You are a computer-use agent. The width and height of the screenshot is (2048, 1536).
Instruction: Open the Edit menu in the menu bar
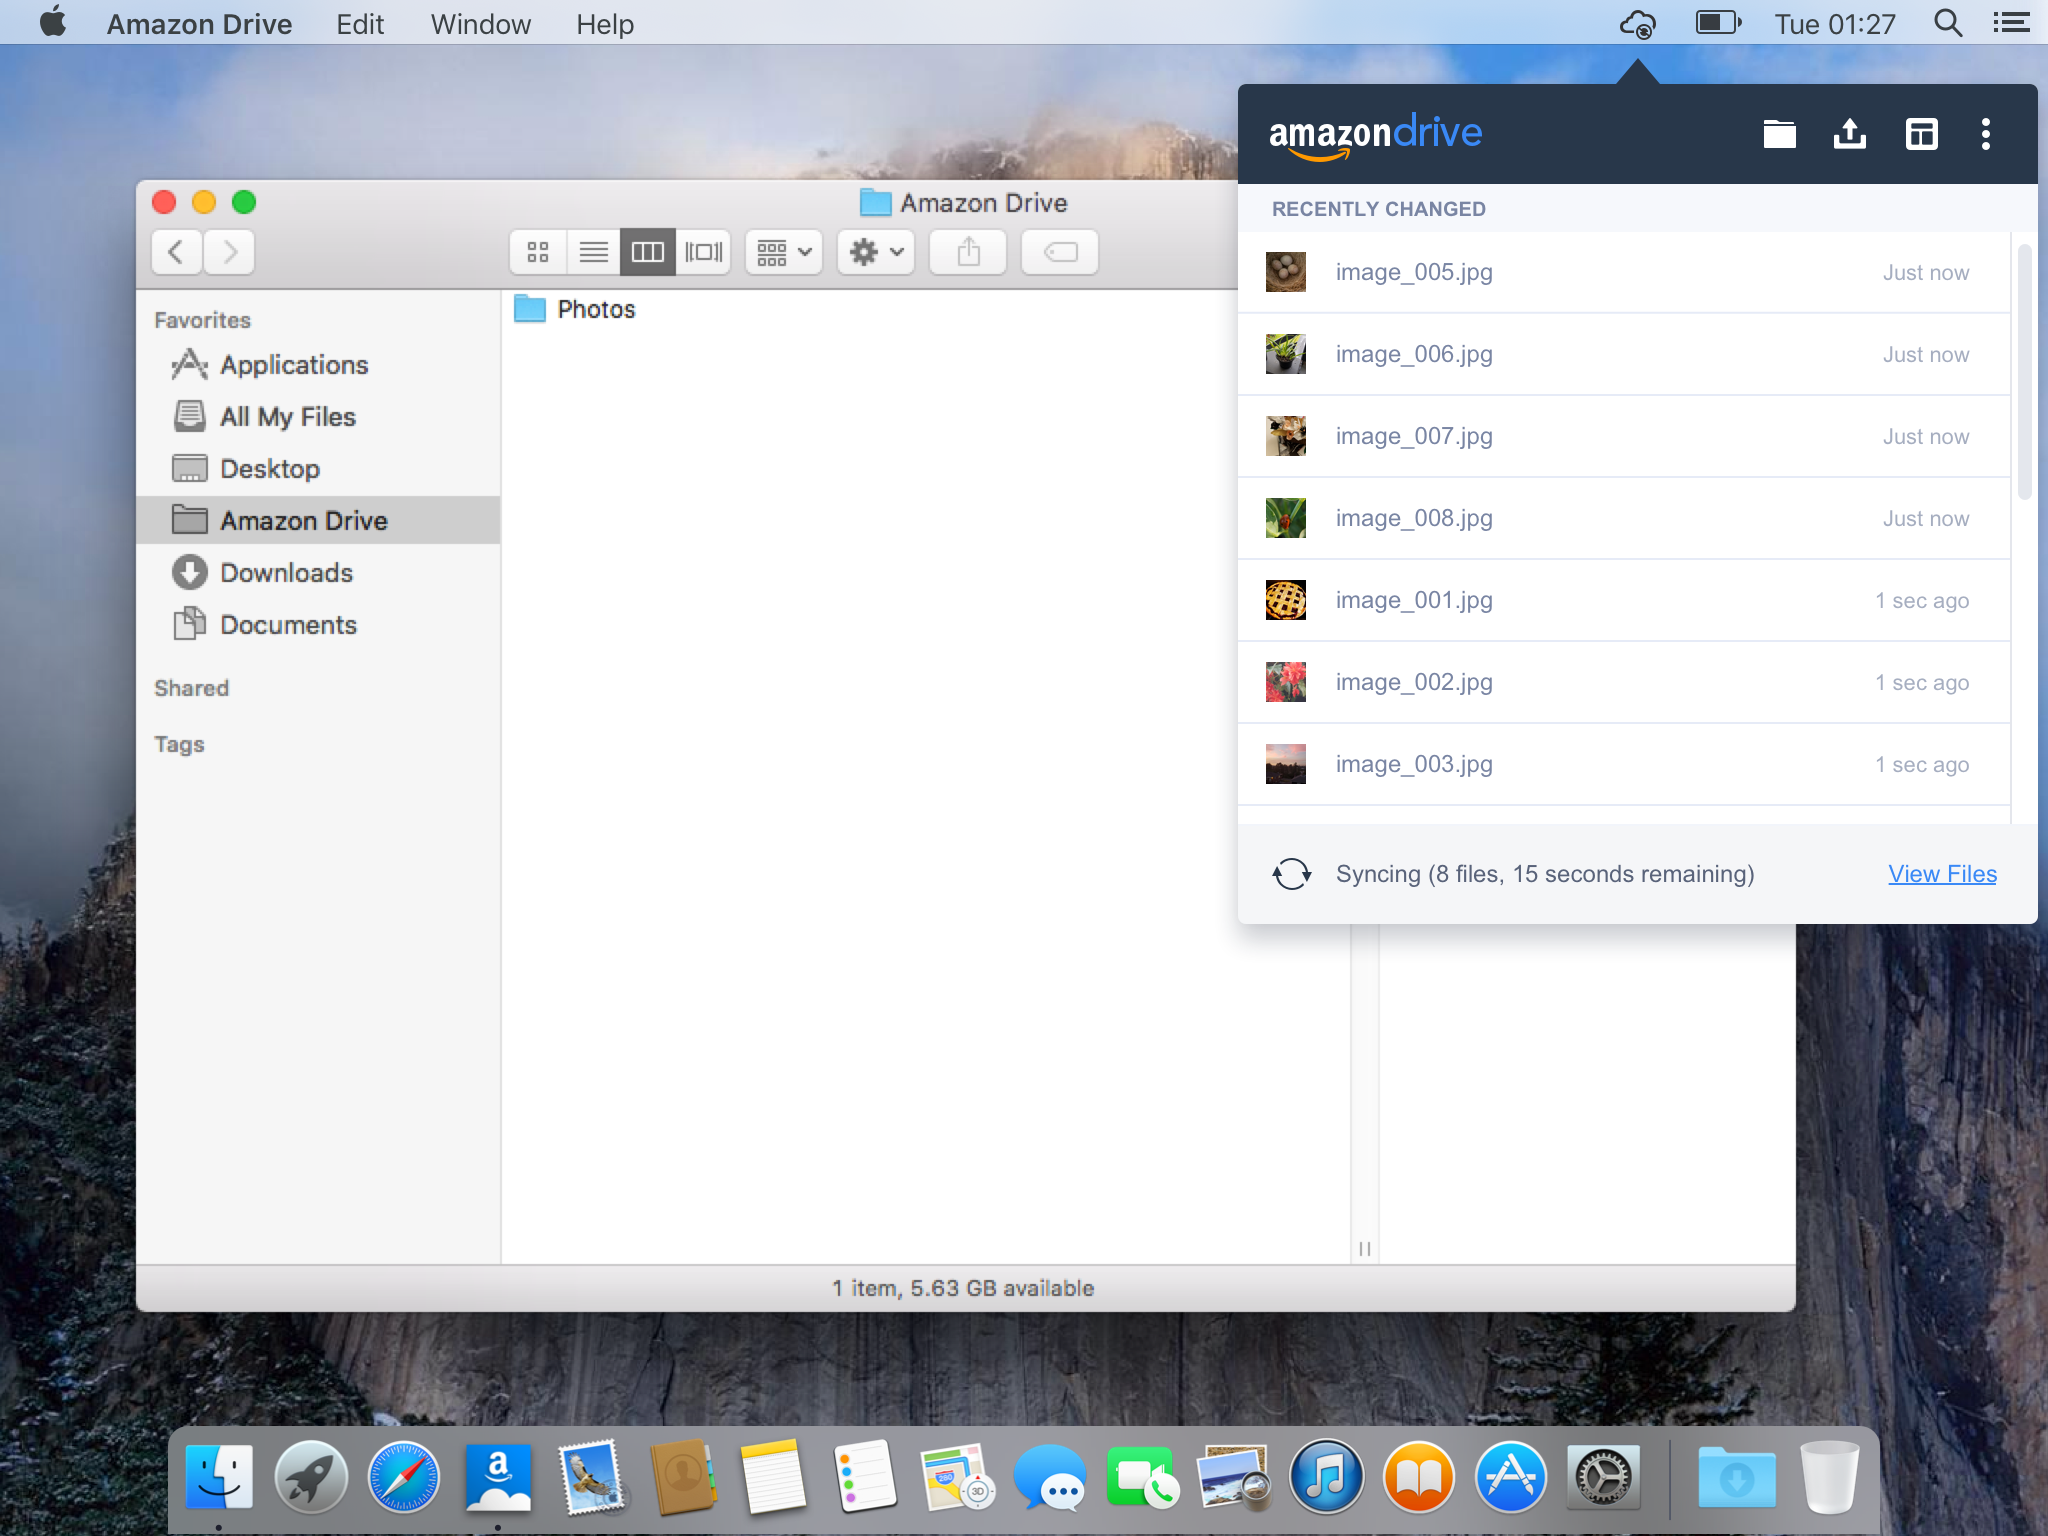click(359, 23)
